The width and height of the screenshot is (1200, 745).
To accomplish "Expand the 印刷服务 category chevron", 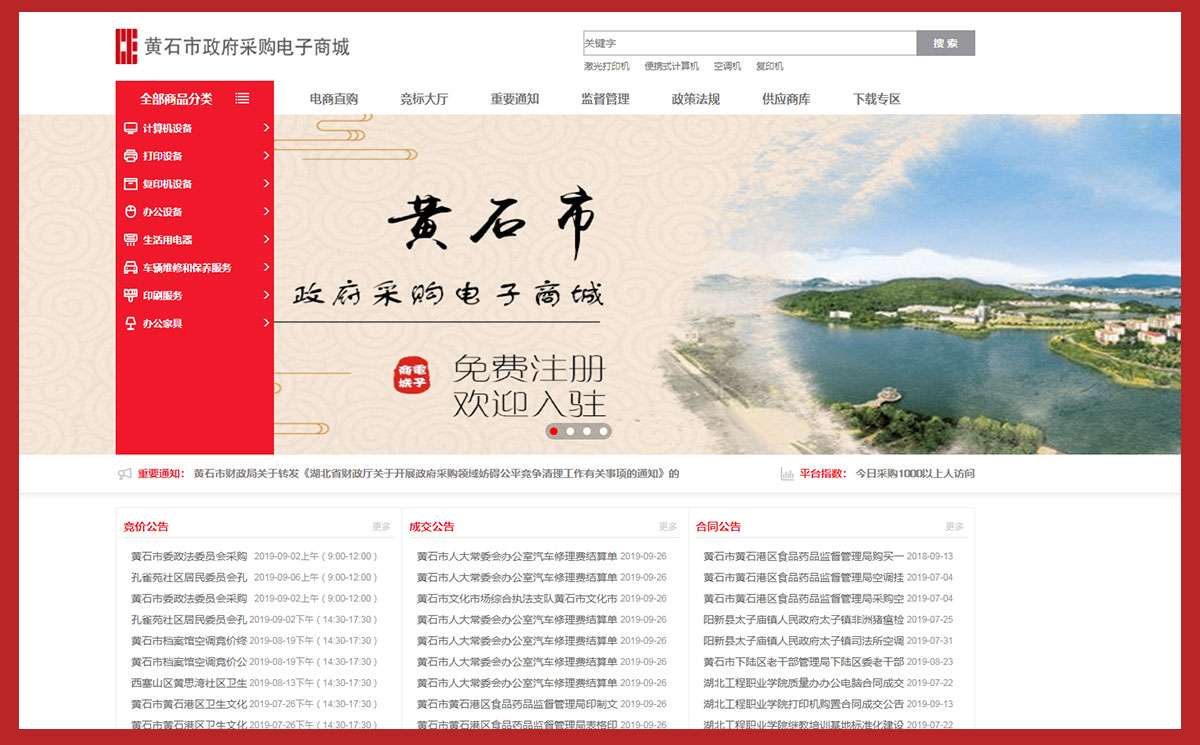I will point(266,296).
